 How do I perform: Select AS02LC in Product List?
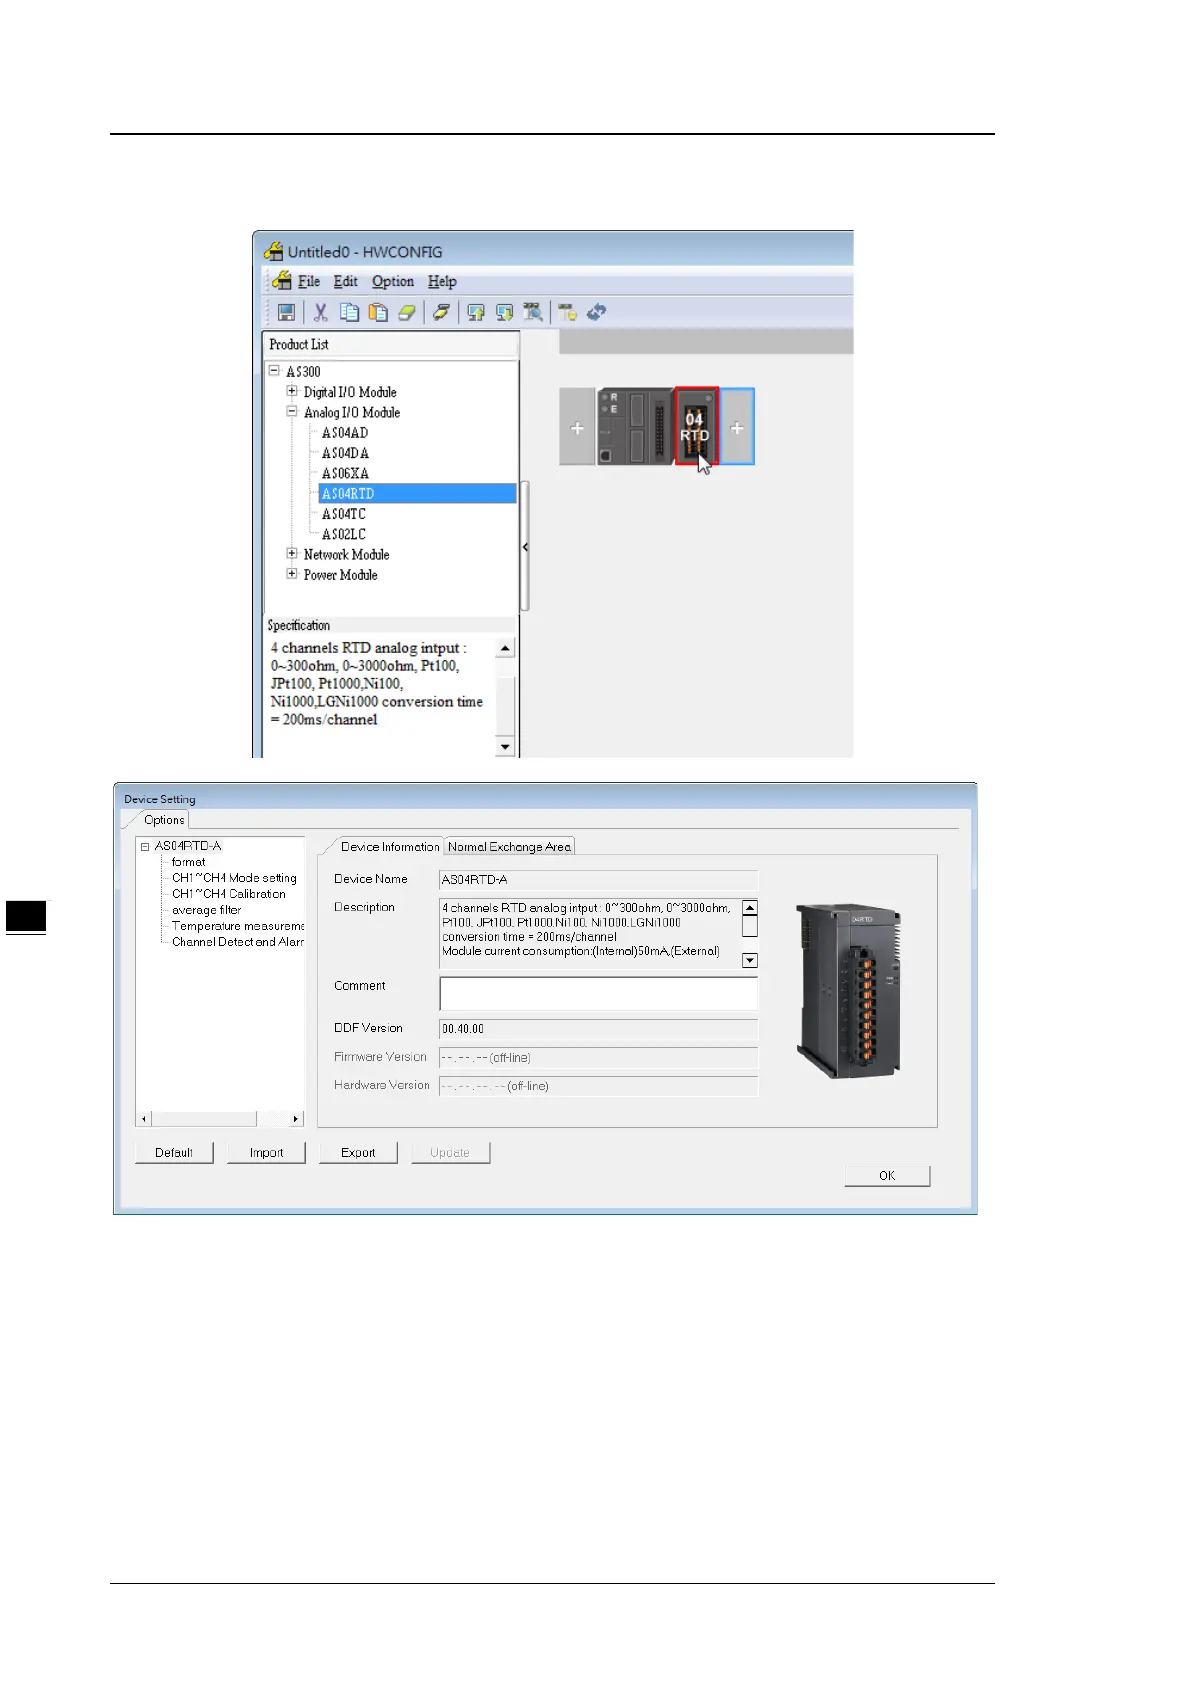(344, 534)
